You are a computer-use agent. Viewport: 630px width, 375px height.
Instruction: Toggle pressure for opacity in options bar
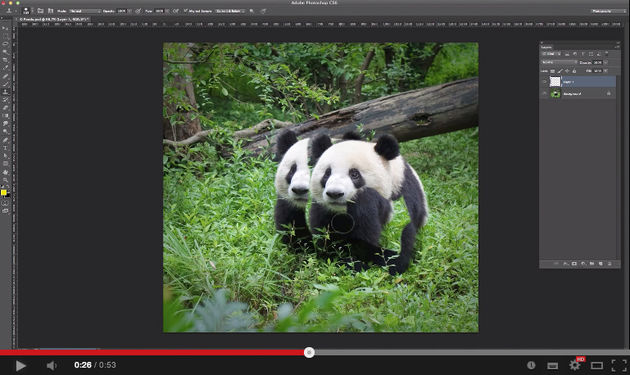click(x=138, y=11)
